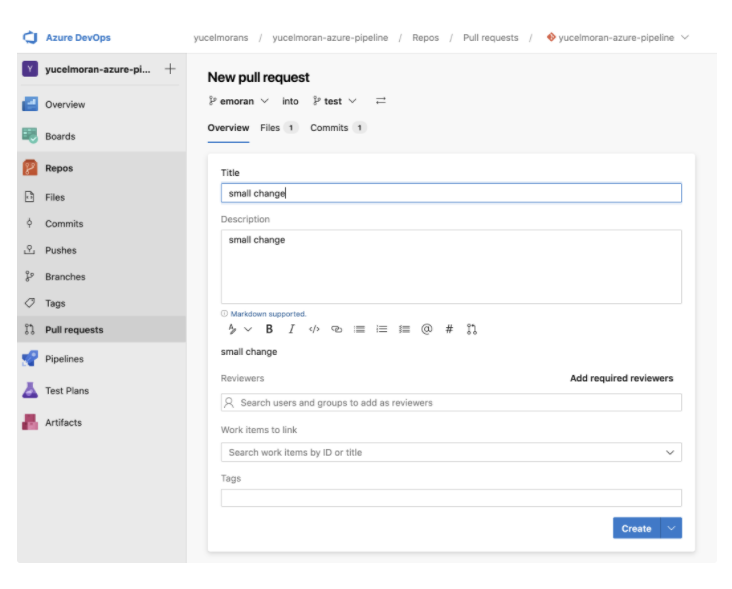Click the Italic formatting icon
This screenshot has width=732, height=589.
[291, 329]
